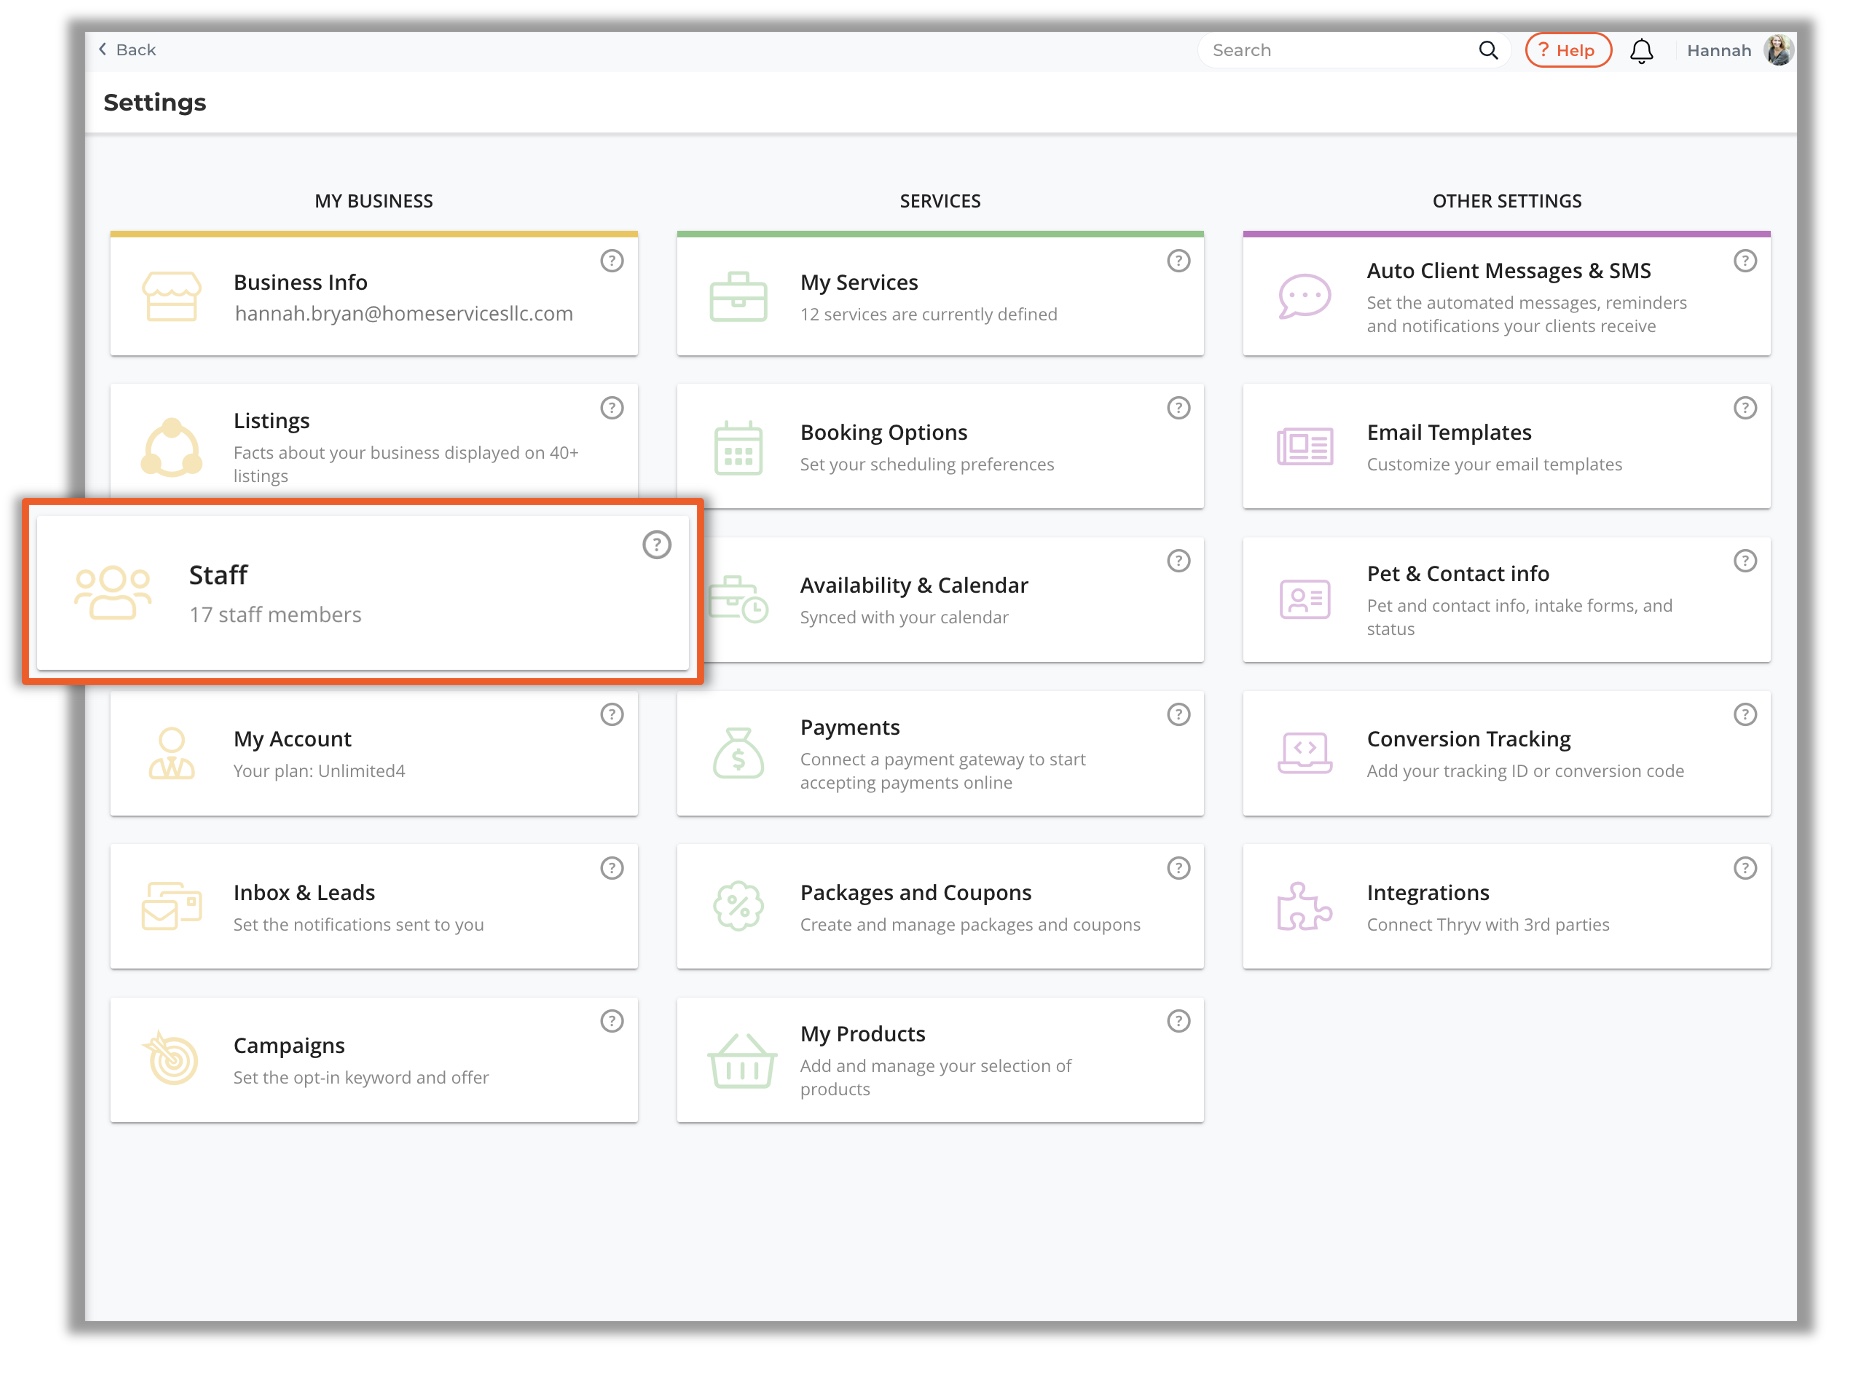Screen dimensions: 1858x1378
Task: Open Payments settings title
Action: [x=850, y=728]
